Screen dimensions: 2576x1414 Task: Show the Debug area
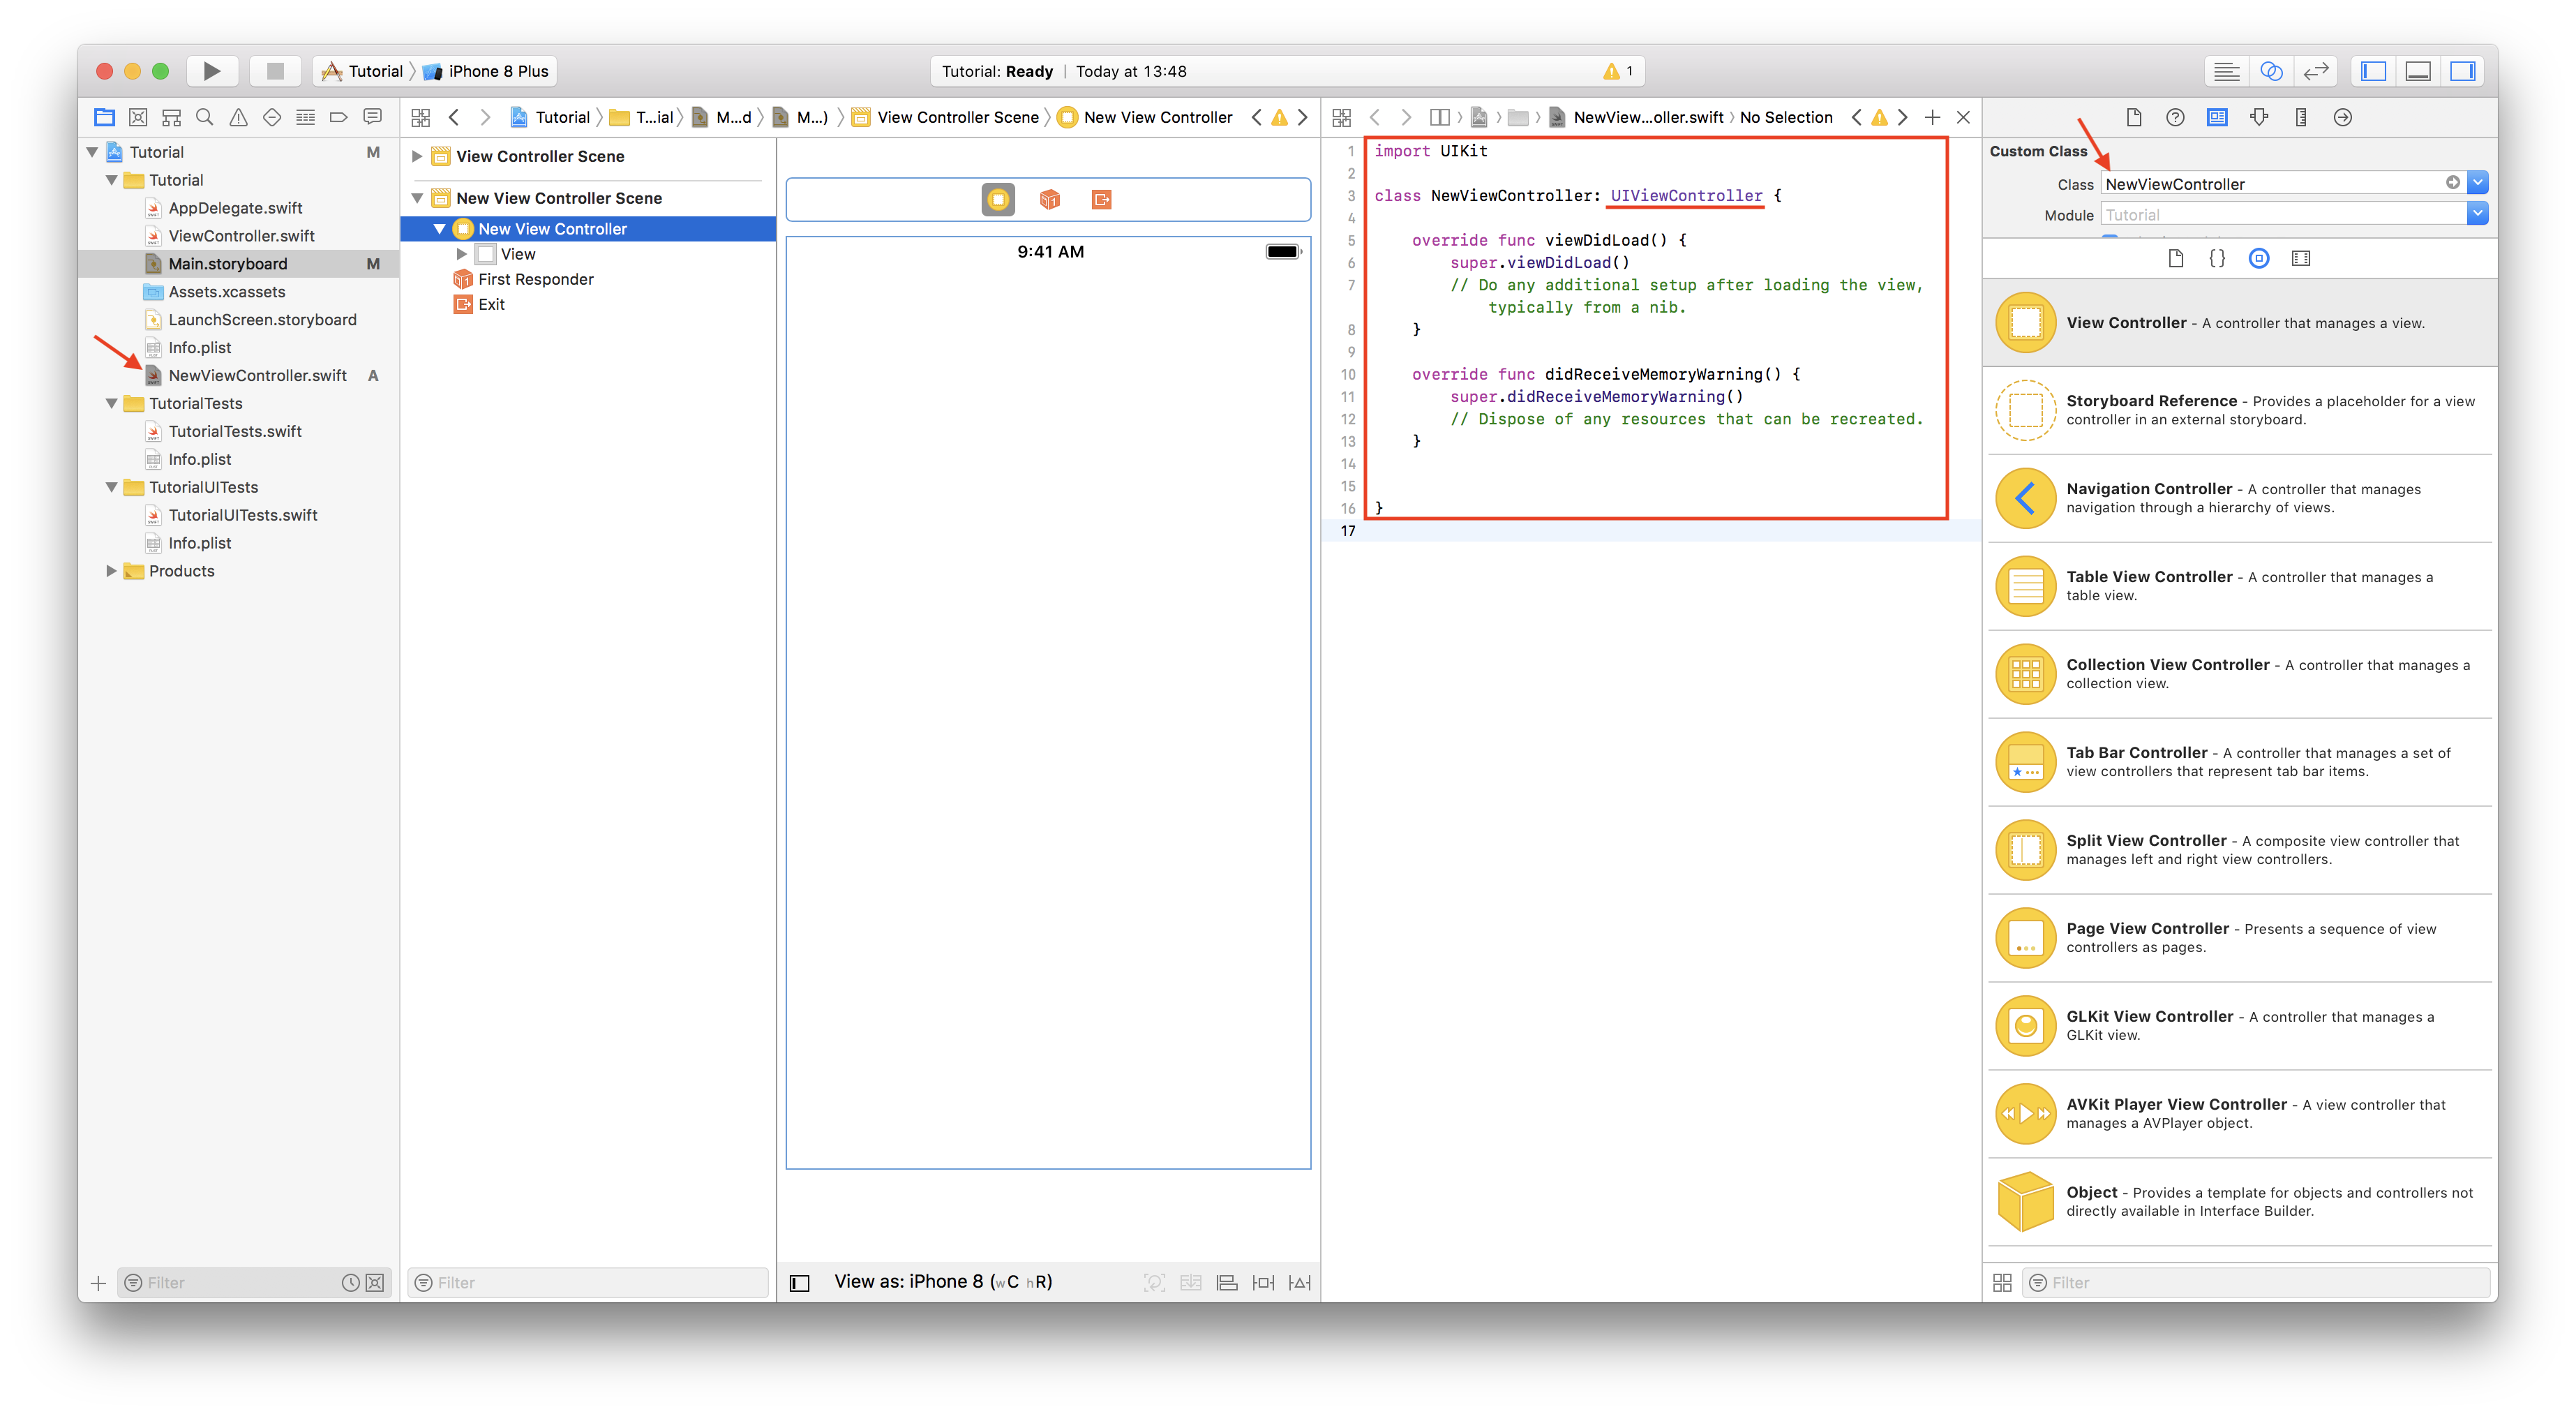2418,71
